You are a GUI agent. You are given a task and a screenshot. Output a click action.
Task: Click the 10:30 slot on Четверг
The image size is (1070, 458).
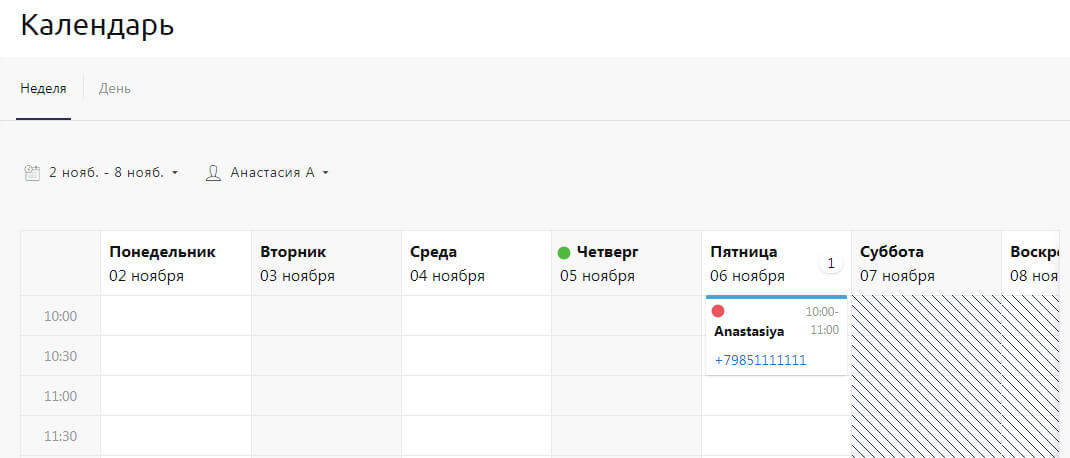pyautogui.click(x=626, y=356)
